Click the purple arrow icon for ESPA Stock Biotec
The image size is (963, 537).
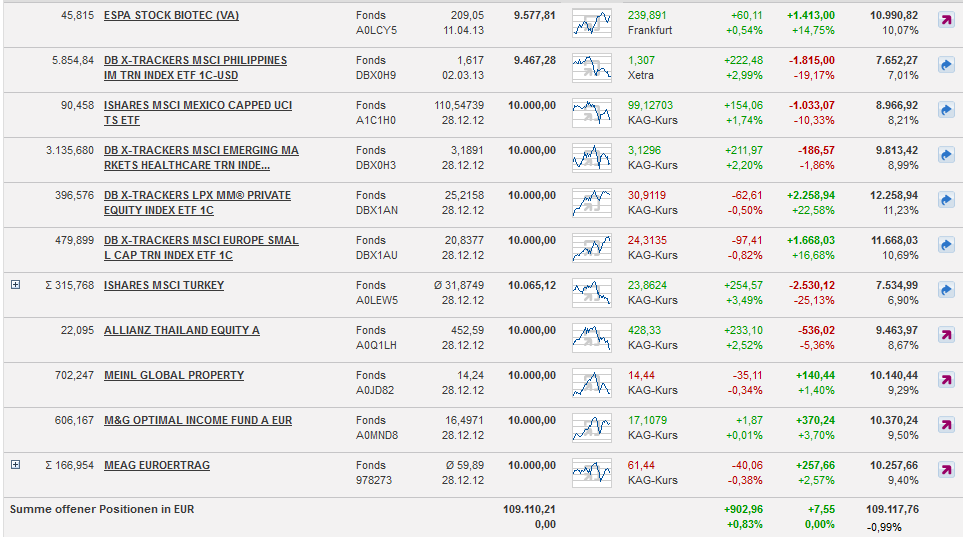(946, 20)
